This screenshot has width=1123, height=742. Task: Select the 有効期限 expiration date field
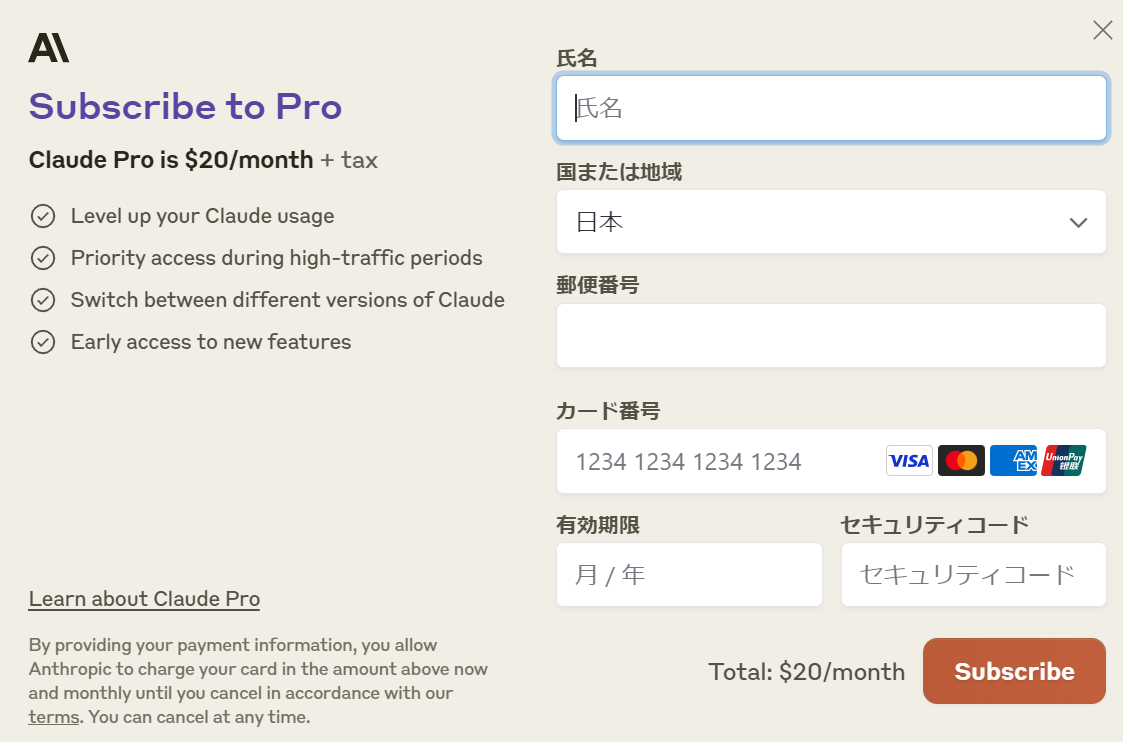pyautogui.click(x=689, y=575)
